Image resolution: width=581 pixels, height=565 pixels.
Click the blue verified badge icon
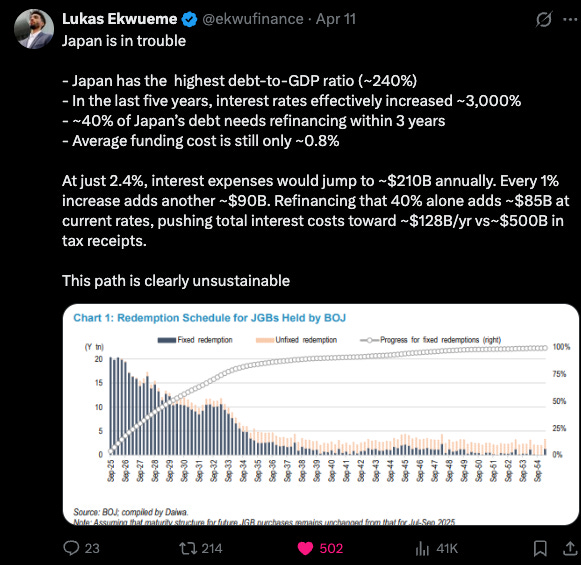coord(189,19)
